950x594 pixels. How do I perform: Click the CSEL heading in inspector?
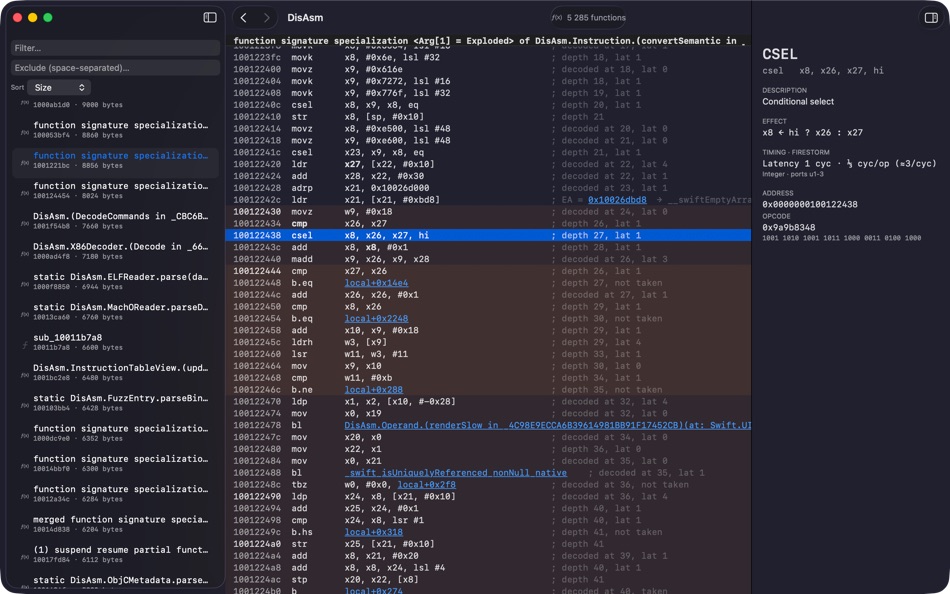pyautogui.click(x=780, y=54)
